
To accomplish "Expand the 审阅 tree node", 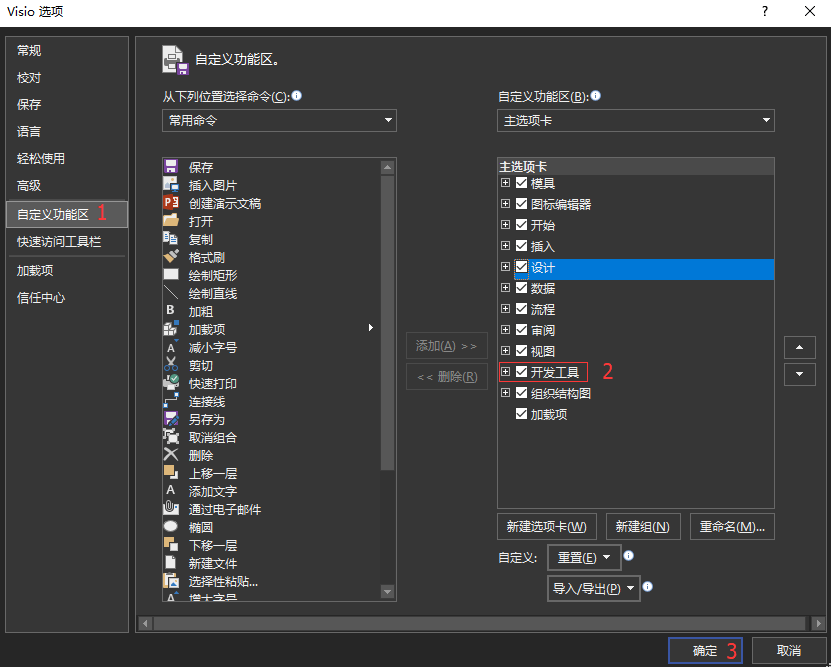I will (506, 330).
